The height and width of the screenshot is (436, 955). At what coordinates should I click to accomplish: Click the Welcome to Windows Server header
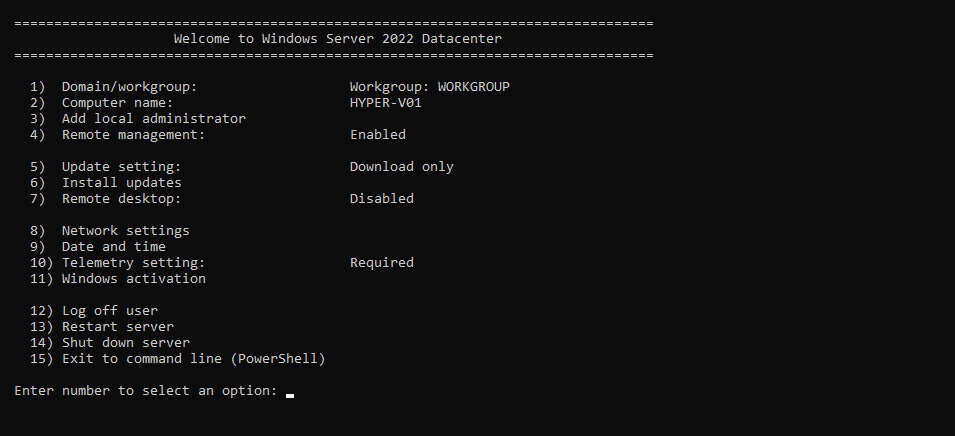(337, 39)
